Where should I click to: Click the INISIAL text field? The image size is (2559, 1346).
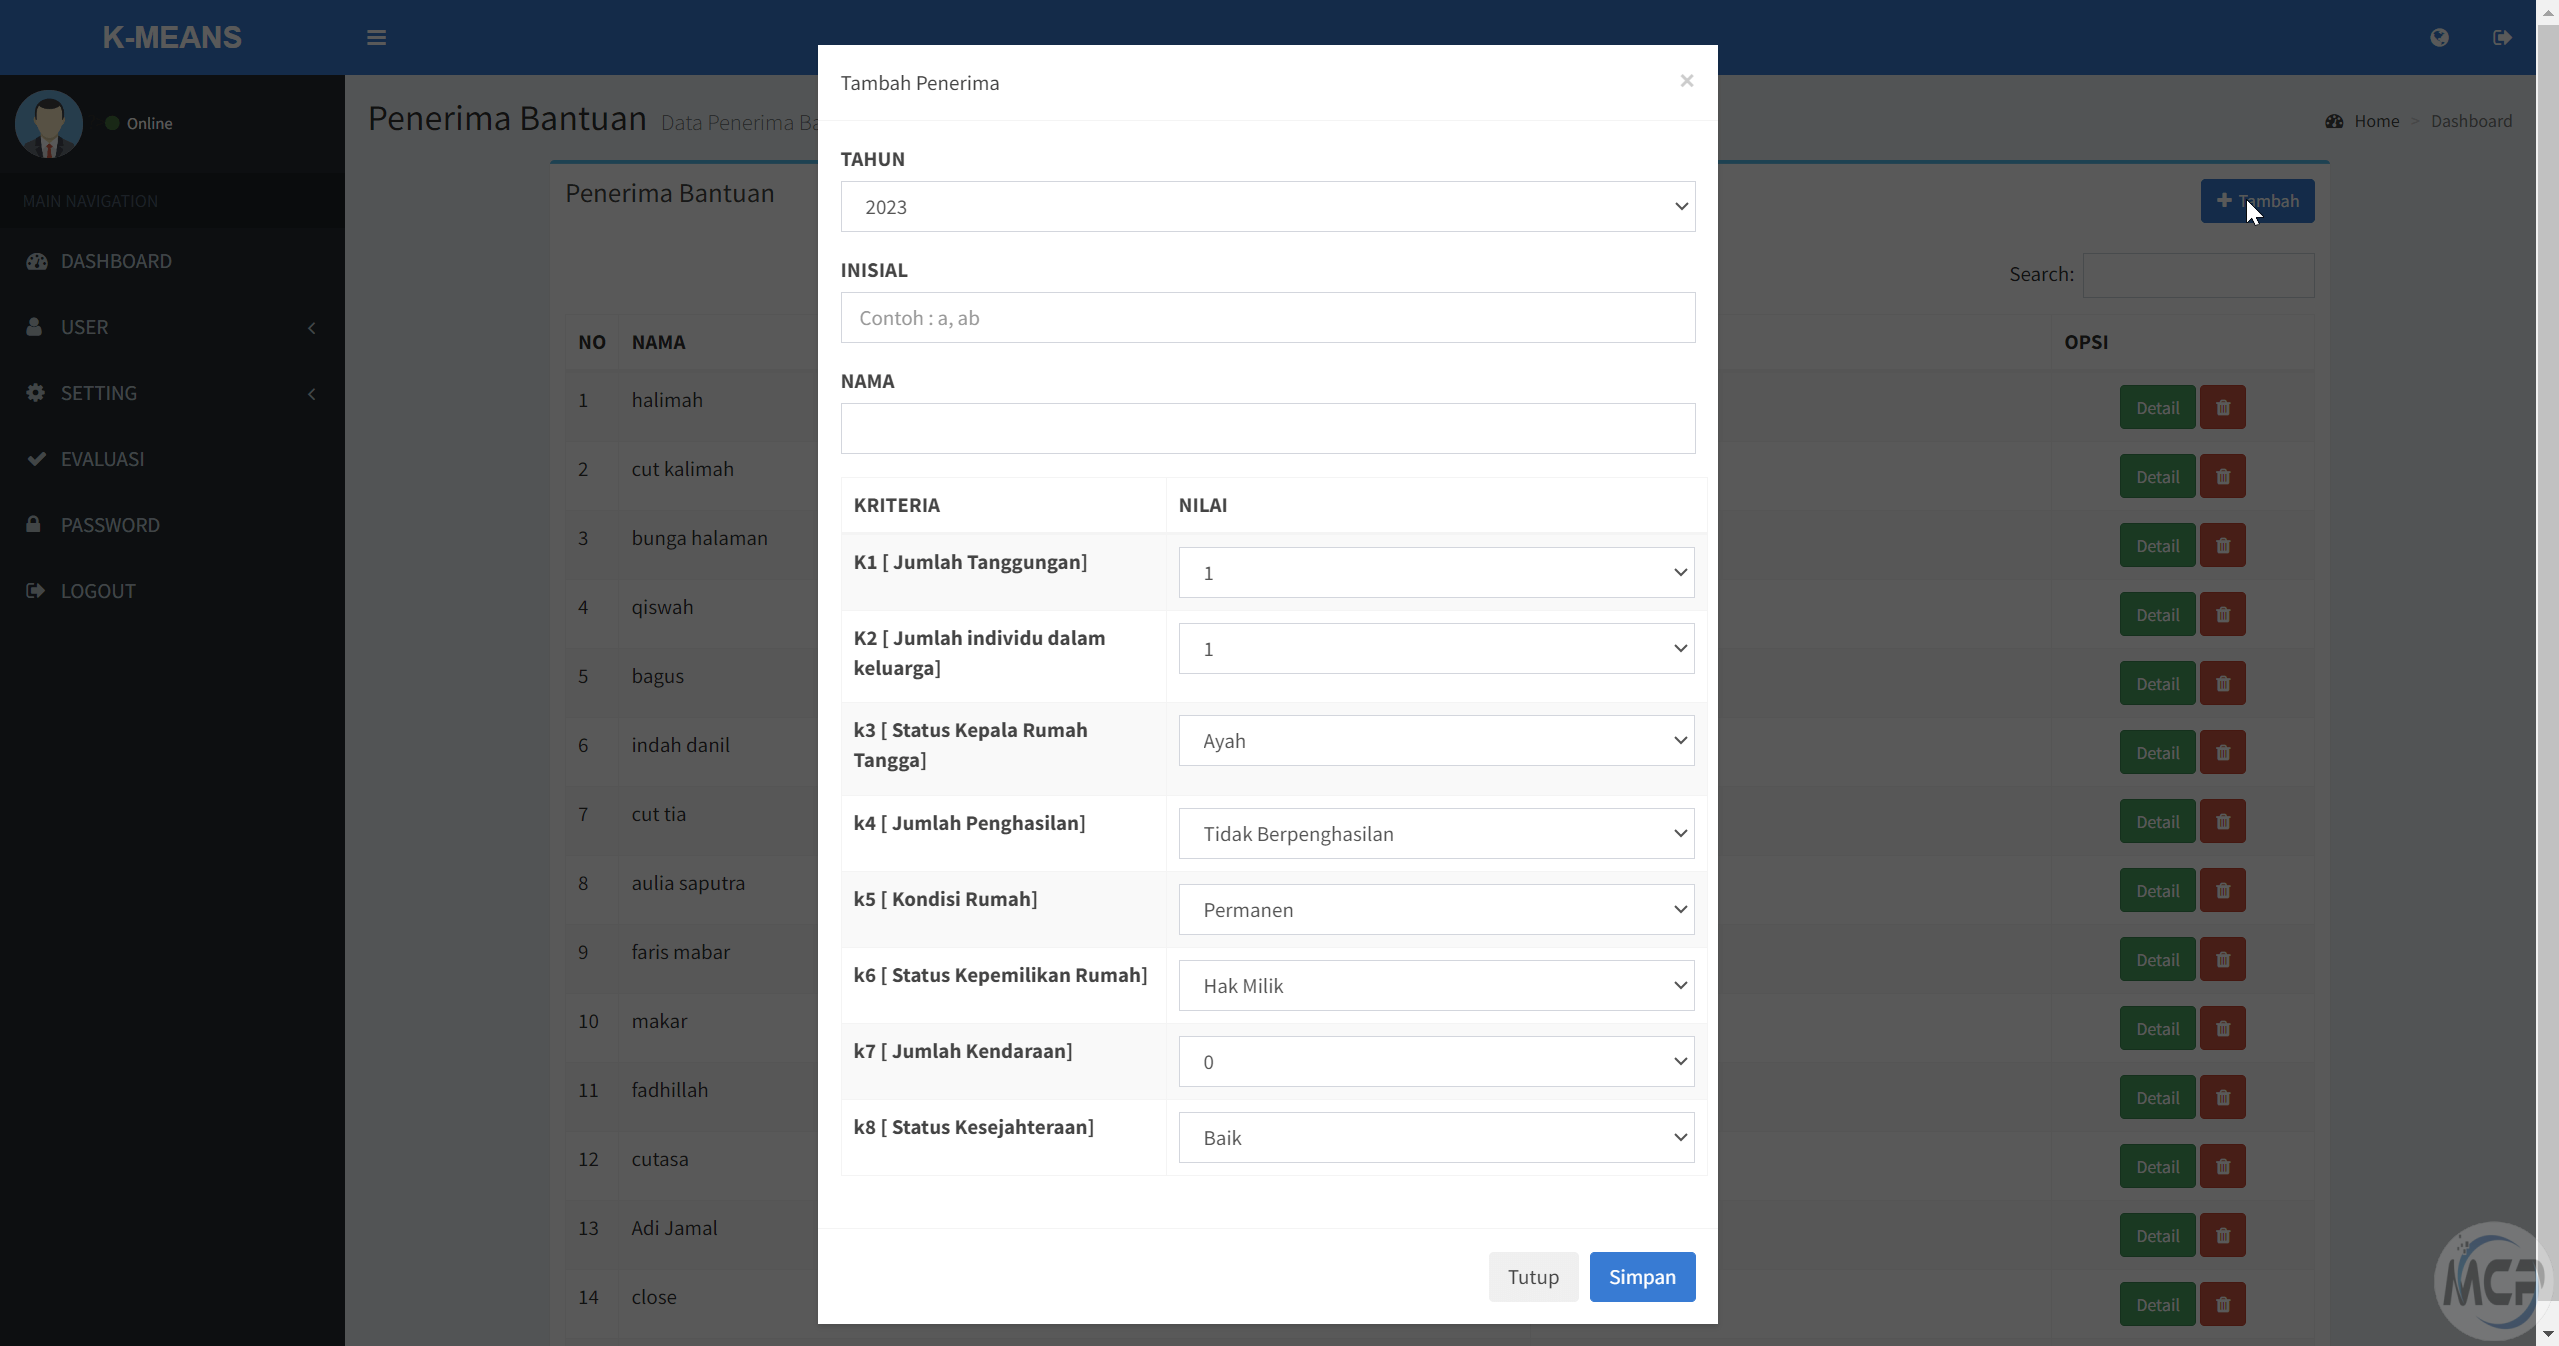[1267, 318]
